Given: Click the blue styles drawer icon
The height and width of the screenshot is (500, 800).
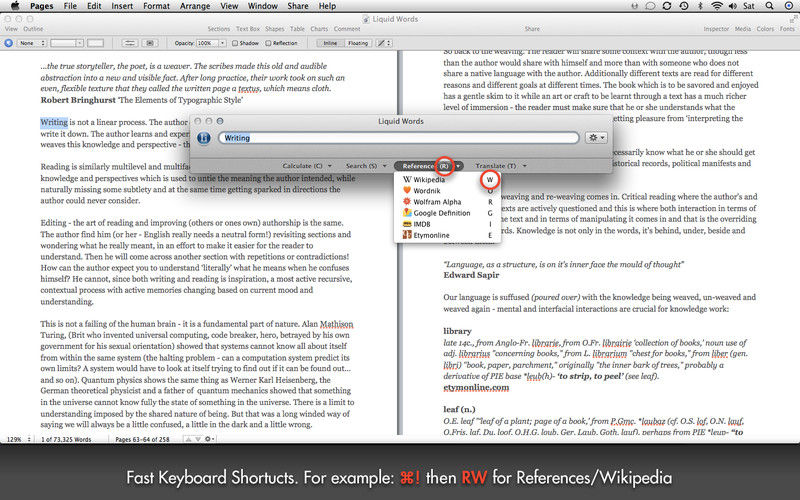Looking at the screenshot, I should (8, 43).
